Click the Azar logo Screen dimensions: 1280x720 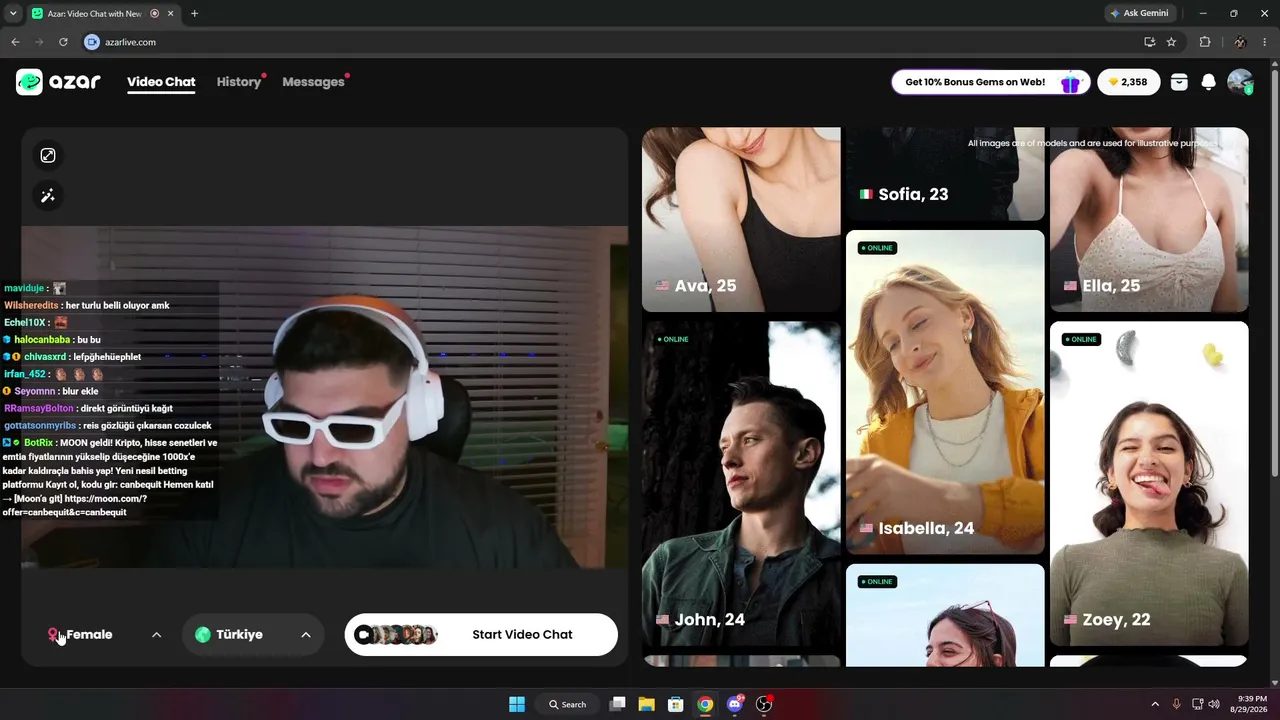[x=58, y=82]
